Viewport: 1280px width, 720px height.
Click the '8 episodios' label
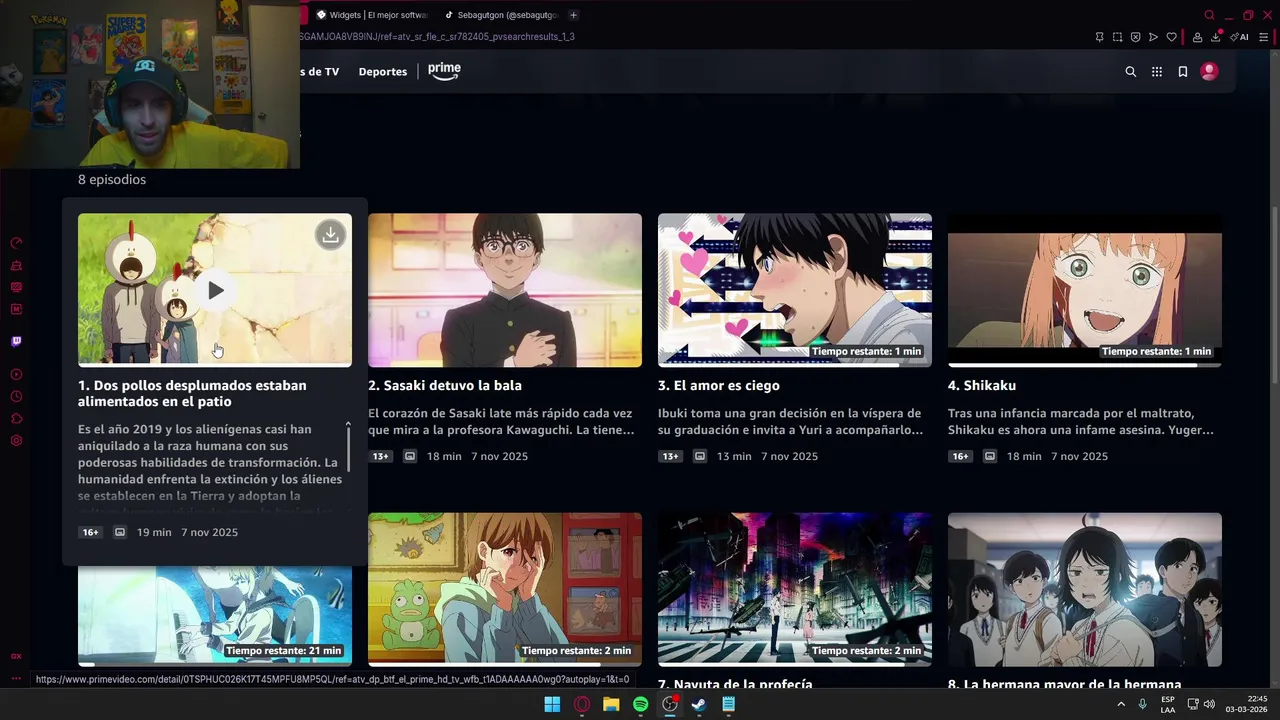click(x=112, y=180)
